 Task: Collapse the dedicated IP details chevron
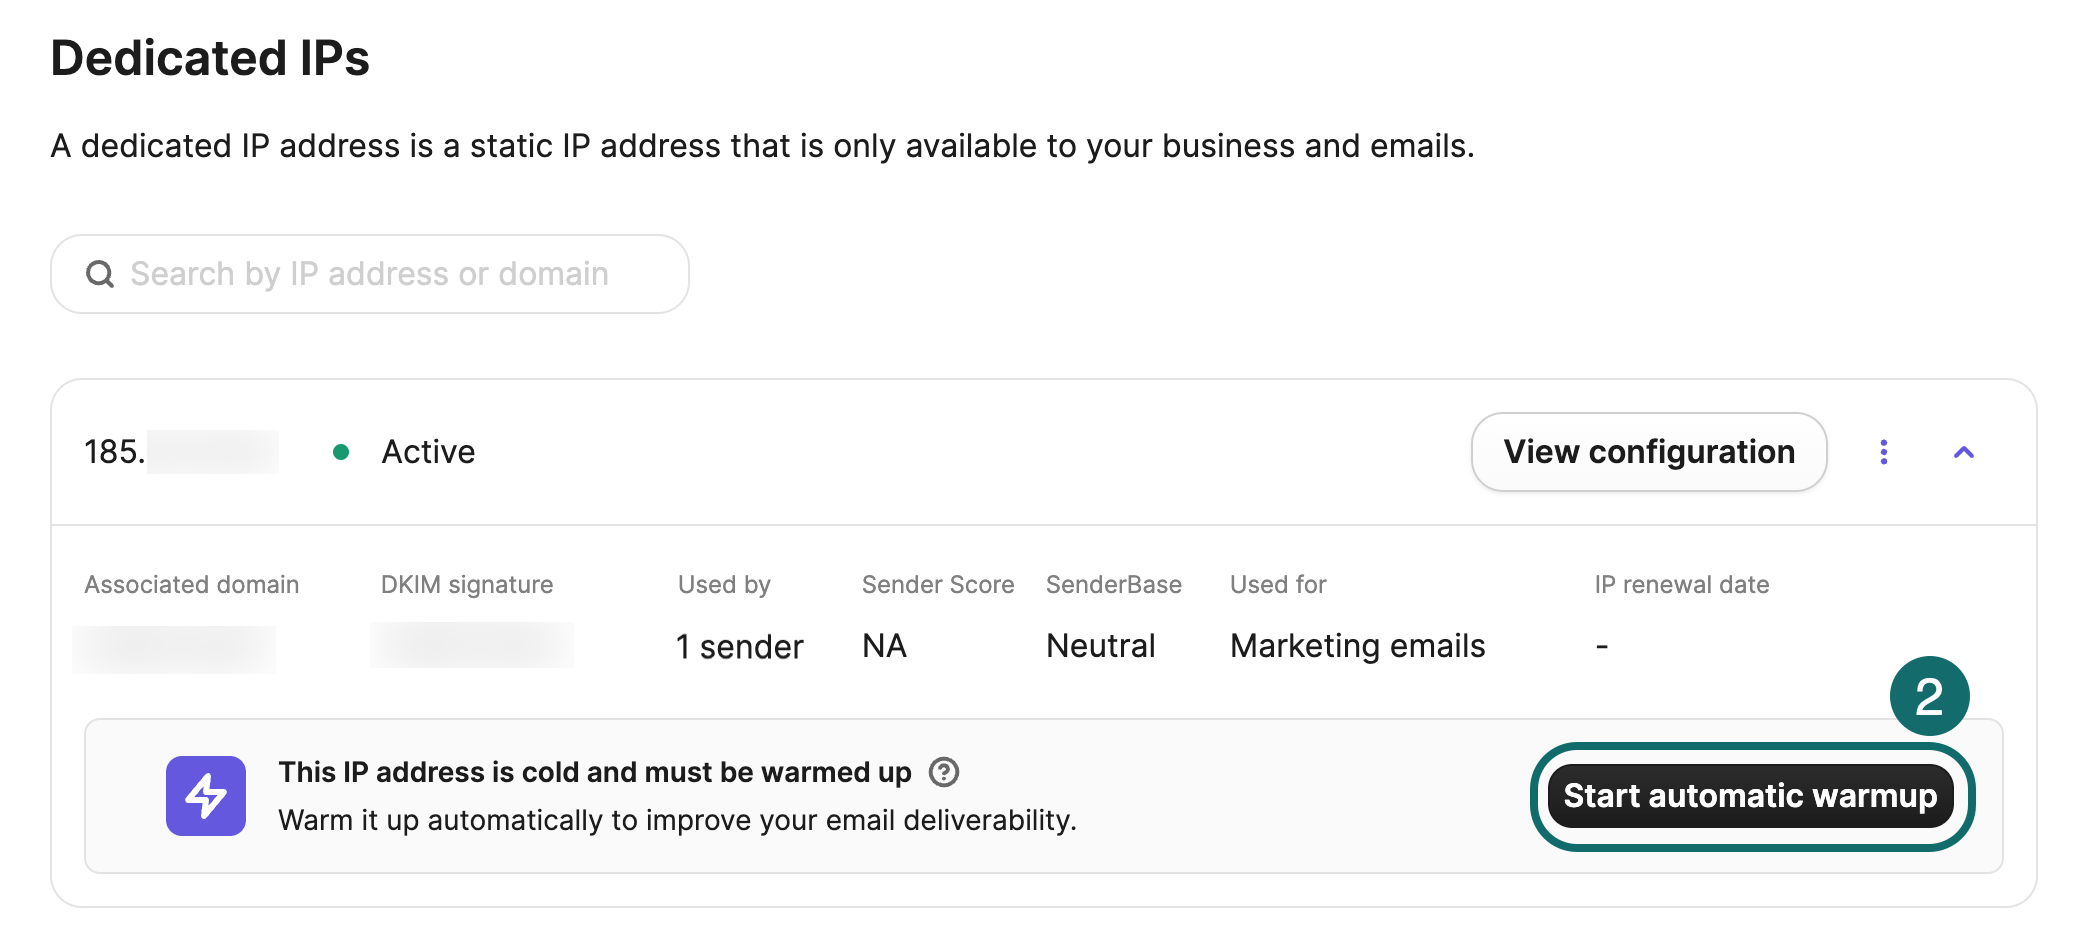1964,452
